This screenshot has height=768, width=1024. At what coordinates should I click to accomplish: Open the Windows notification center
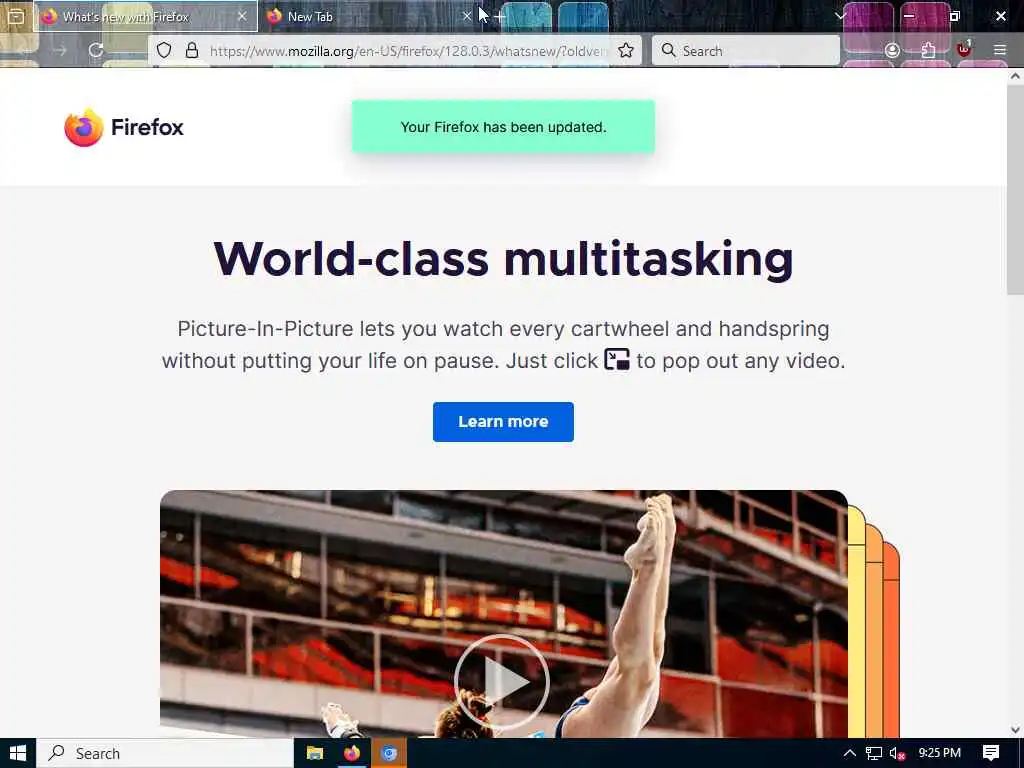pos(991,753)
